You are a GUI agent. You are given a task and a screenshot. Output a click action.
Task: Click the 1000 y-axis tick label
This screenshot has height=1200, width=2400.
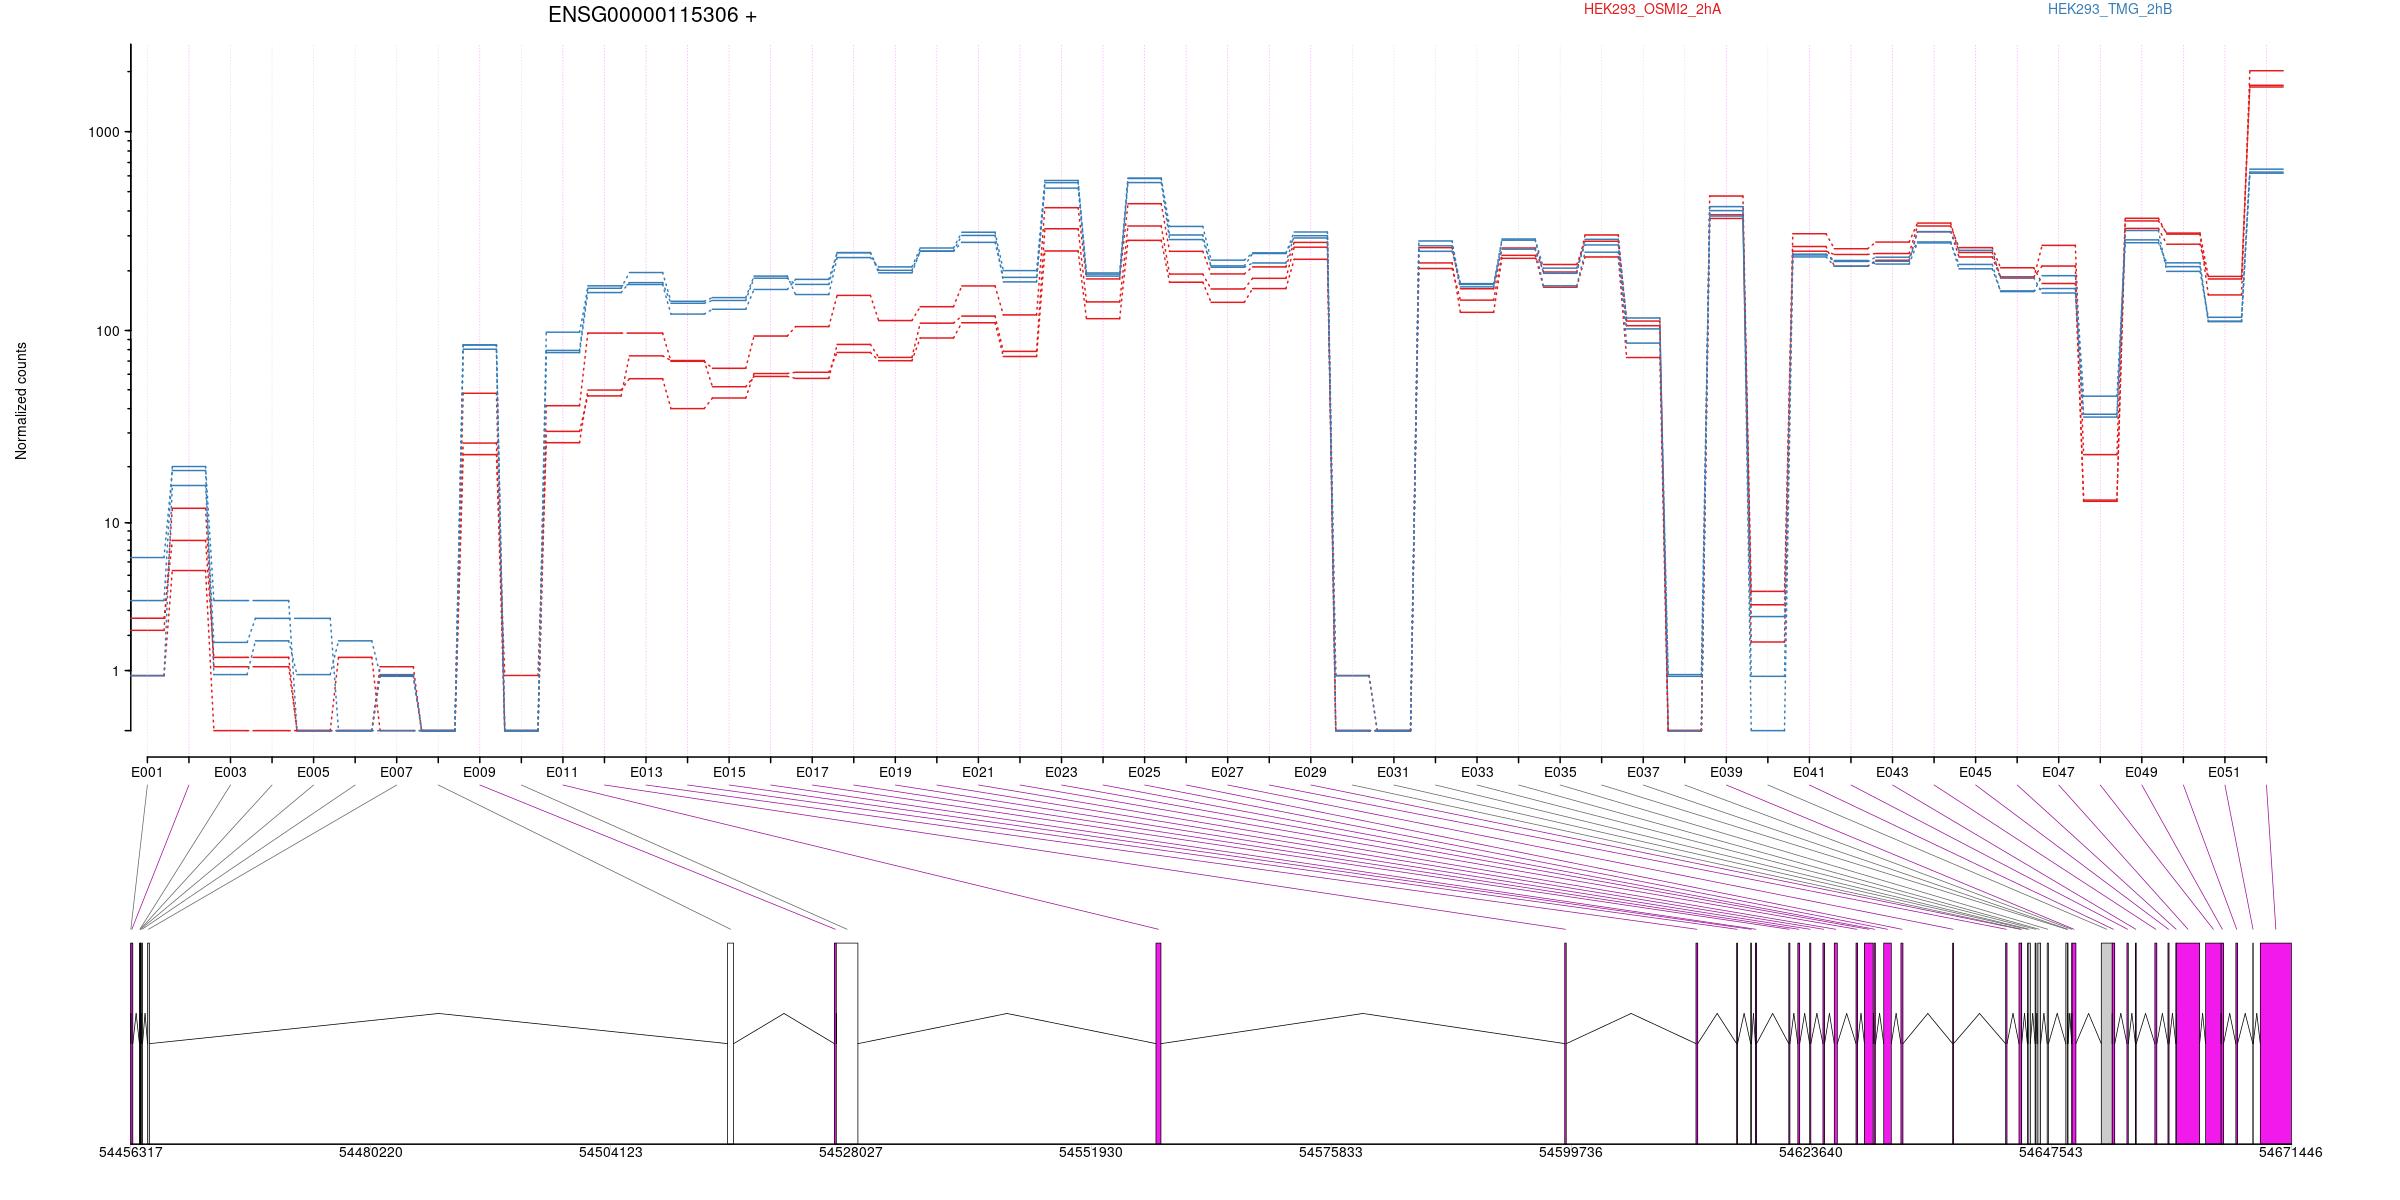point(104,132)
